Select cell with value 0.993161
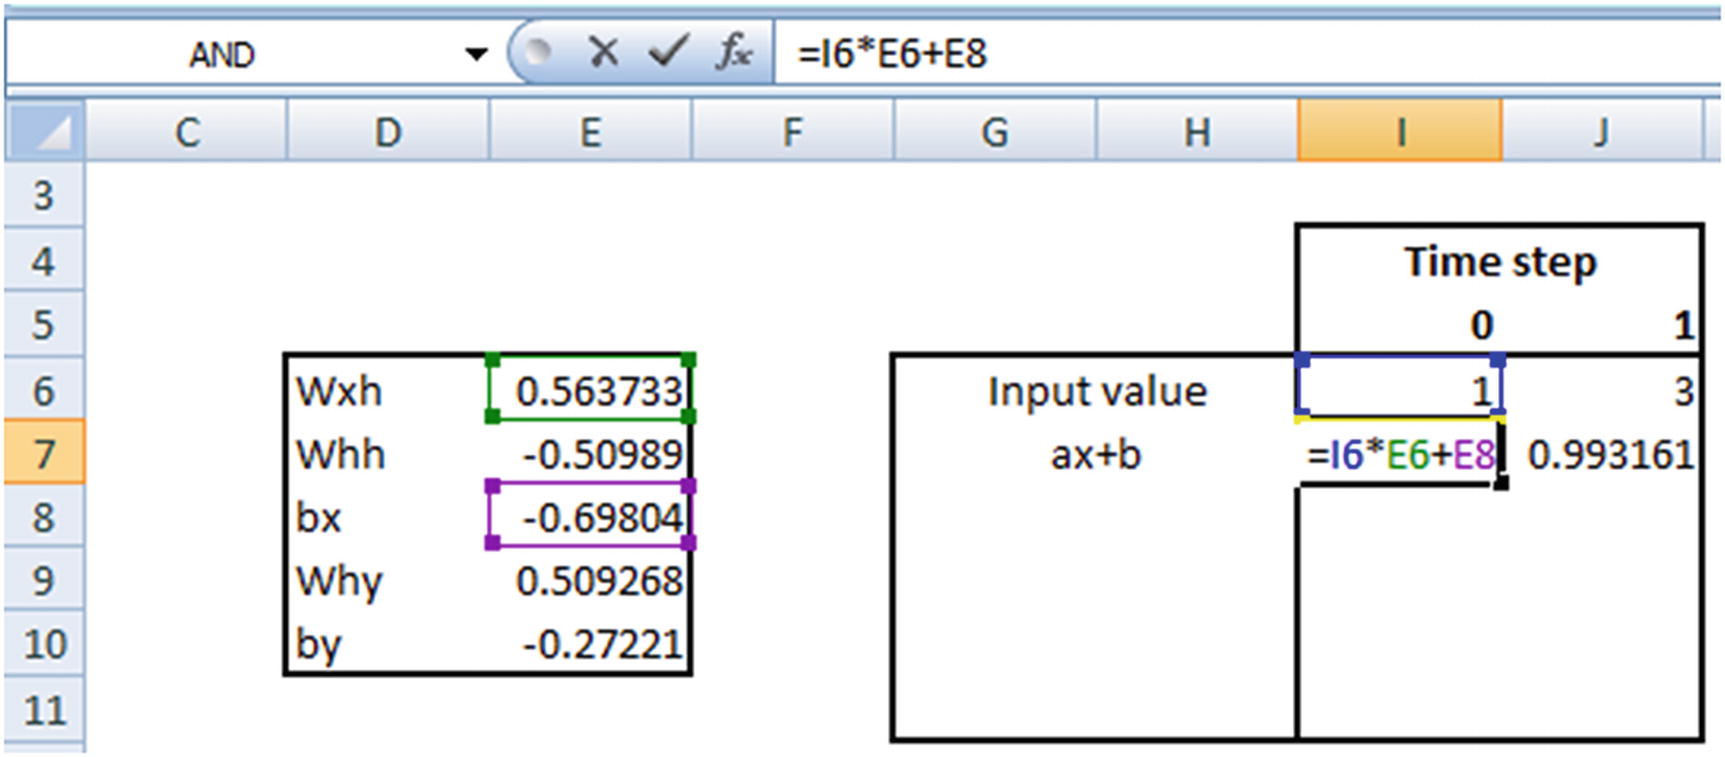 [1601, 453]
